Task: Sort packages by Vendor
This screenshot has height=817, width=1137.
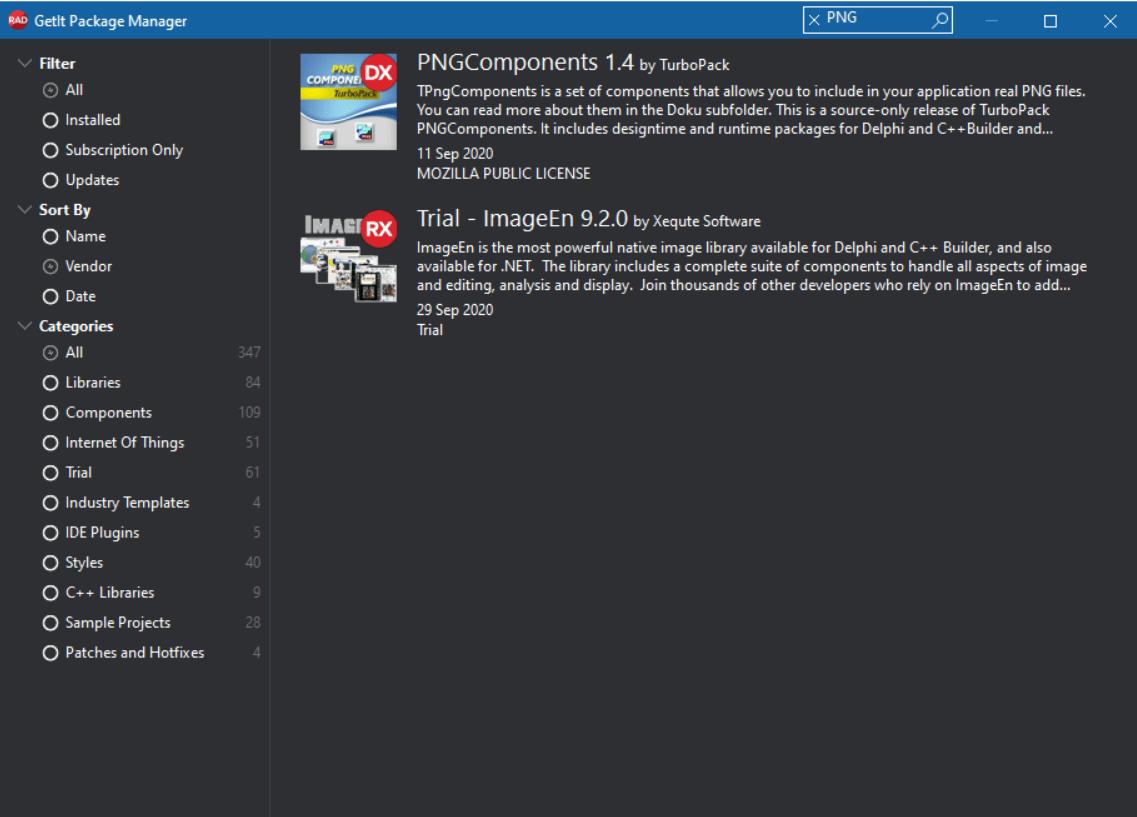Action: click(77, 266)
